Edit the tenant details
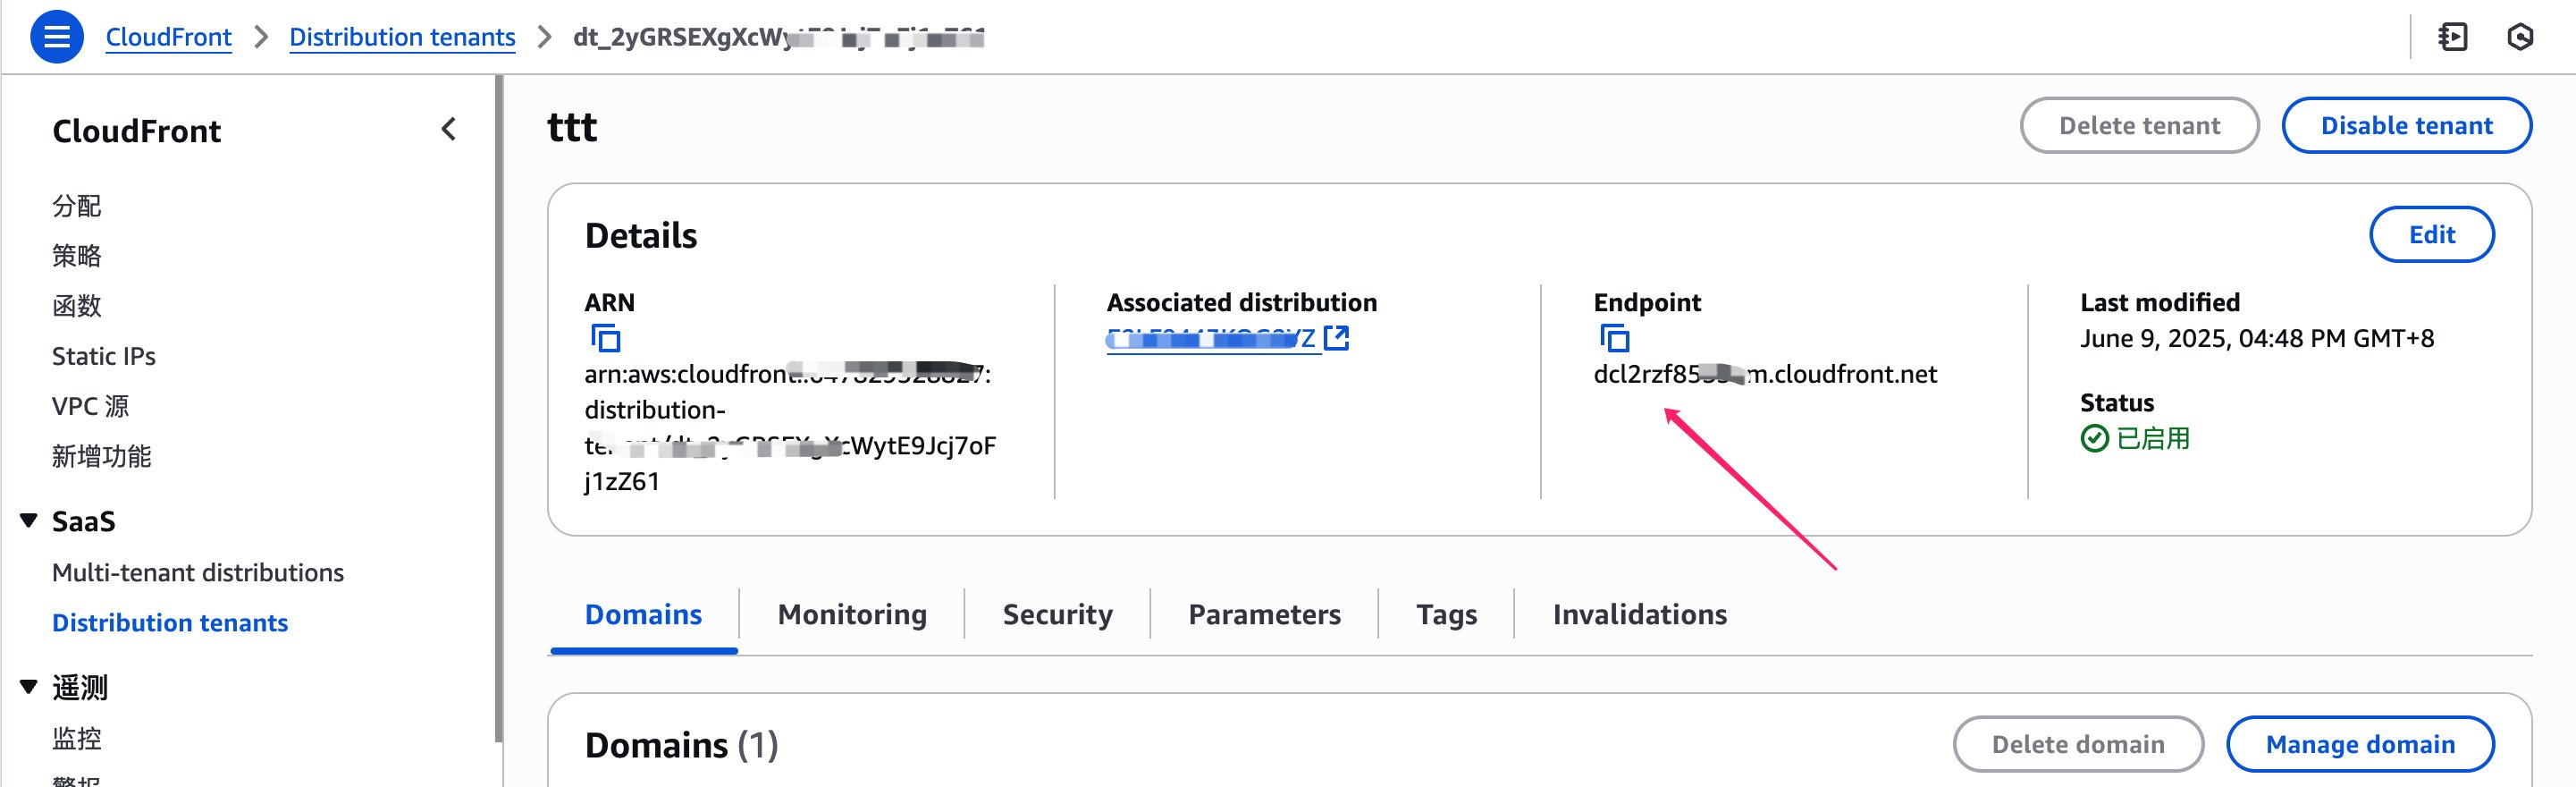This screenshot has width=2576, height=787. [x=2431, y=234]
